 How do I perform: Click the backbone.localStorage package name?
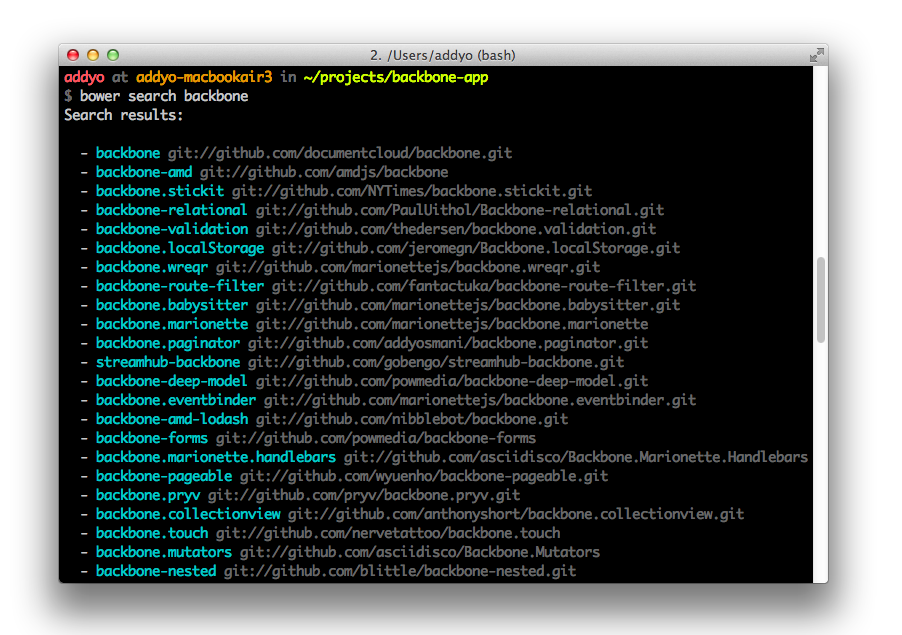(x=179, y=248)
